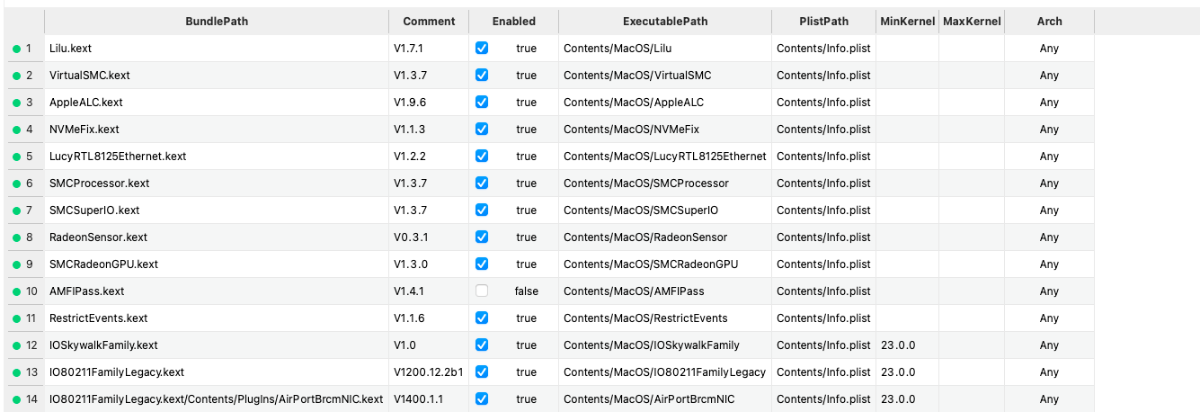Click the green status dot for IOSkywalkFamily.kext
Image resolution: width=1200 pixels, height=412 pixels.
coord(16,345)
